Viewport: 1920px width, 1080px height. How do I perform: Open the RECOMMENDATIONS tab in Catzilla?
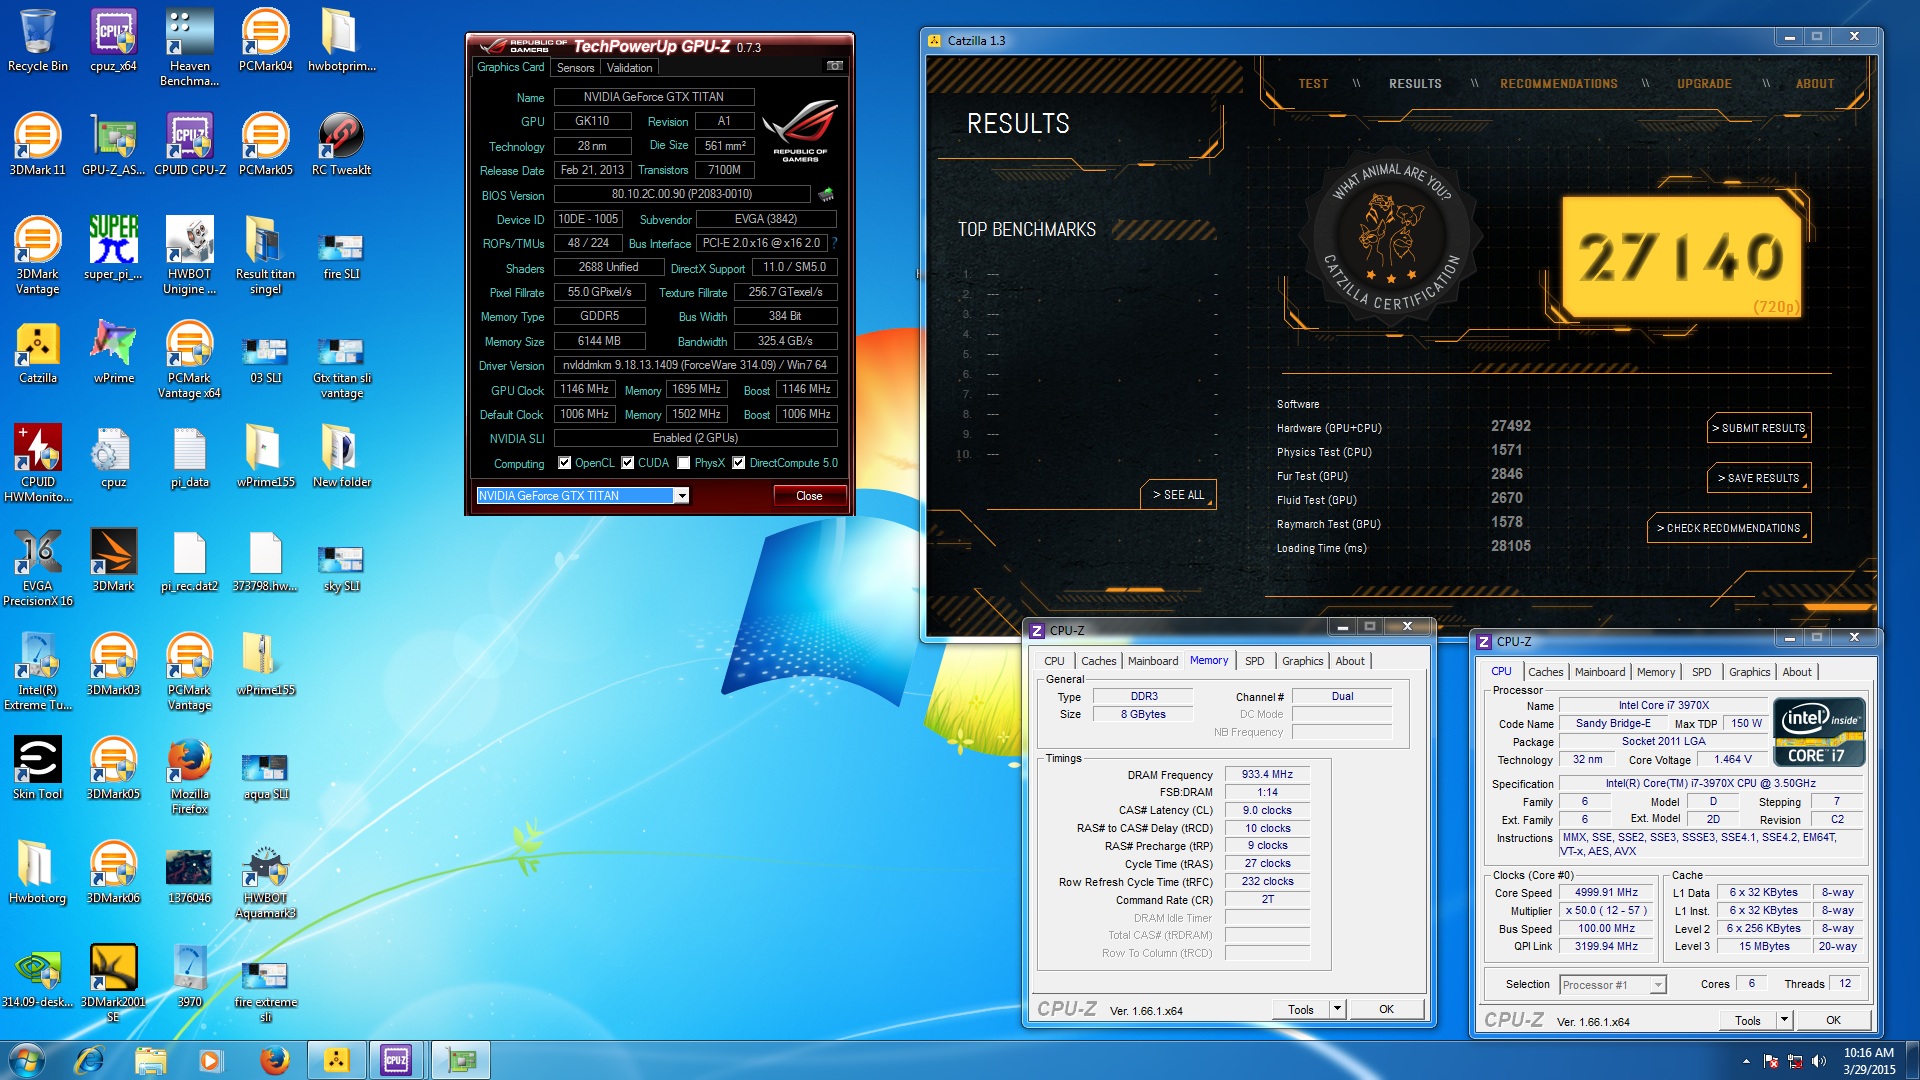point(1558,84)
